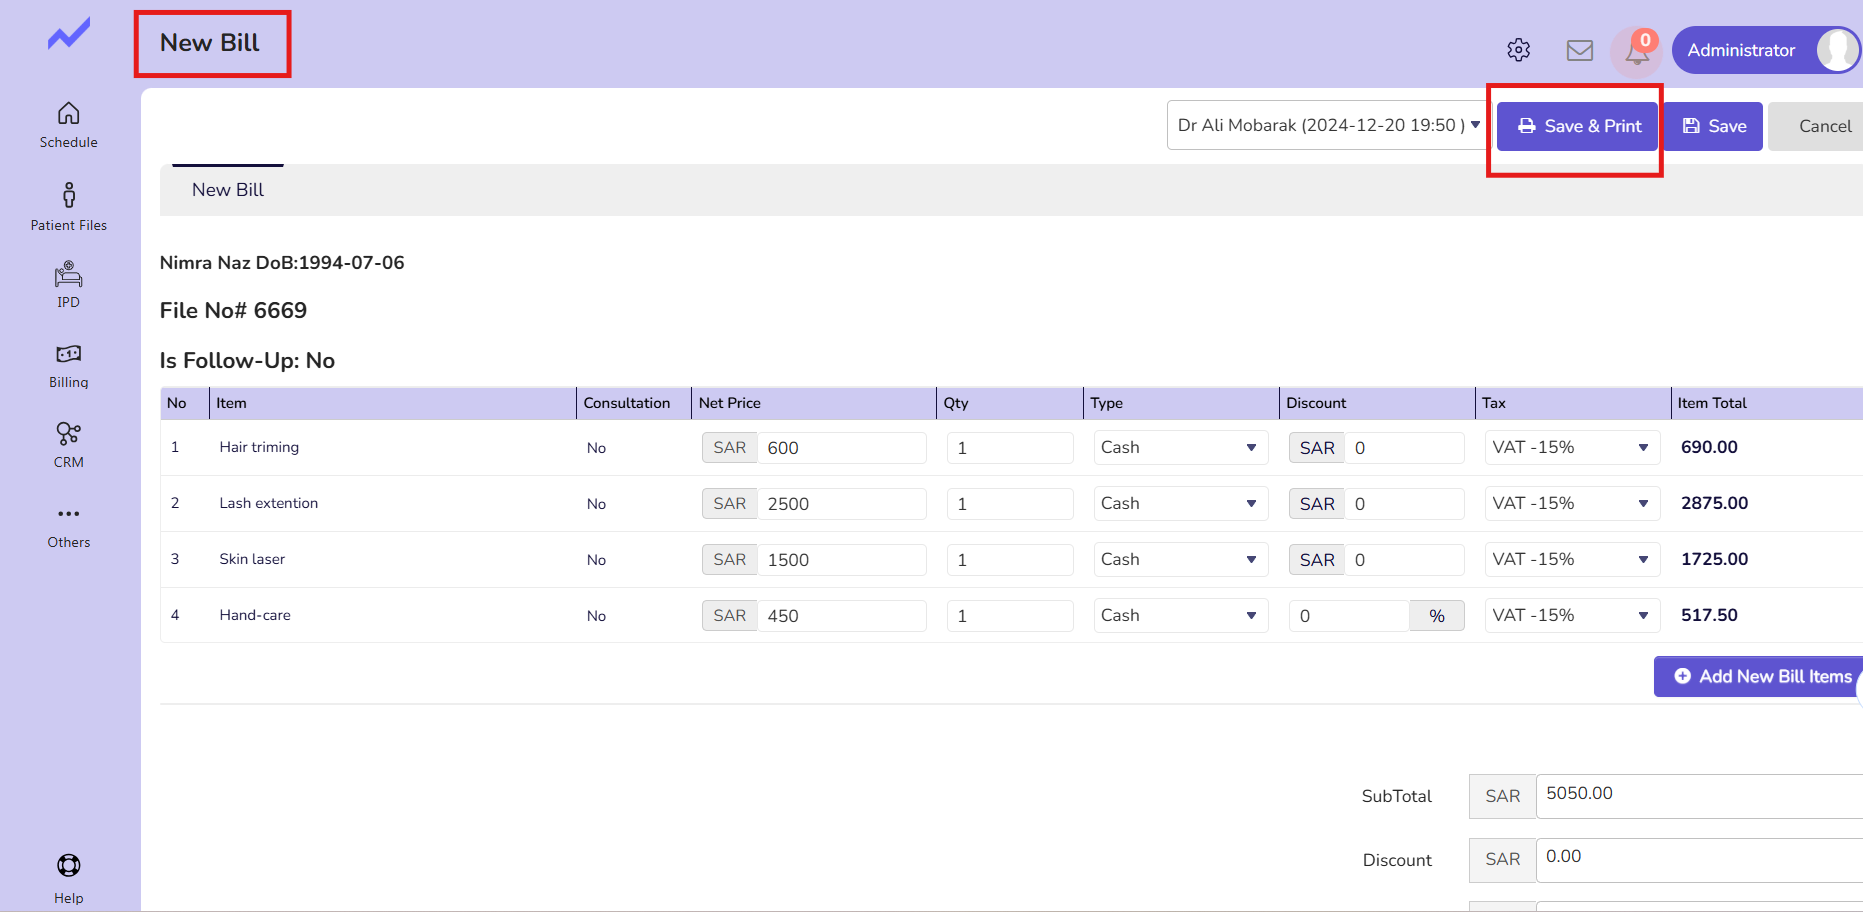Toggle percent discount unit for Hand-care
The width and height of the screenshot is (1863, 912).
(1436, 616)
